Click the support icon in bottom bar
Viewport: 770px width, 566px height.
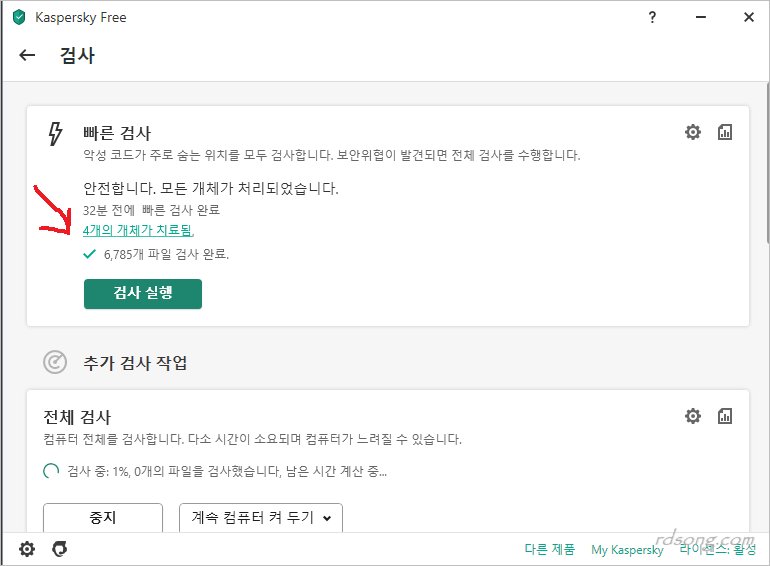(x=60, y=549)
